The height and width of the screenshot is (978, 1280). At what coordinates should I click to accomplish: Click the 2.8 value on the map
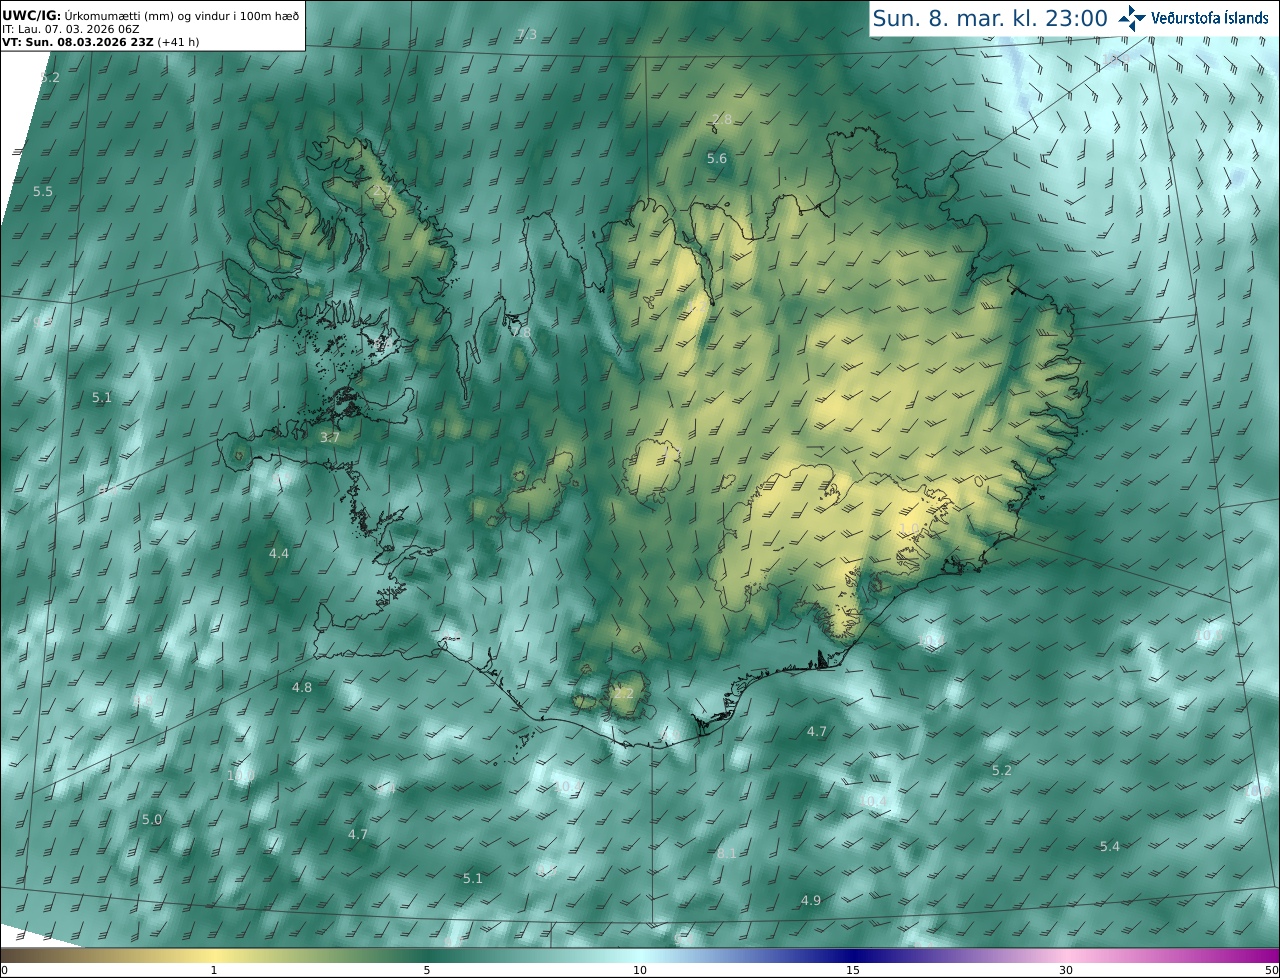click(722, 119)
